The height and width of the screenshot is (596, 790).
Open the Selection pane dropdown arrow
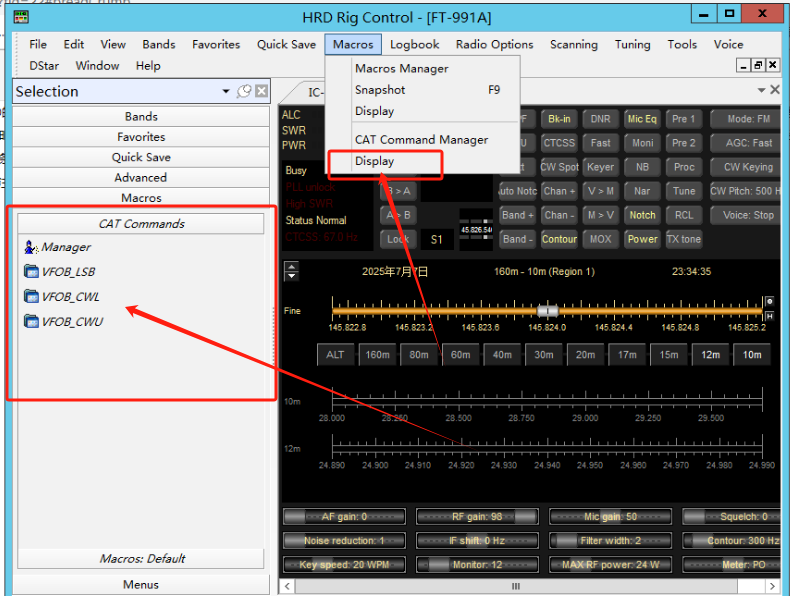(226, 91)
